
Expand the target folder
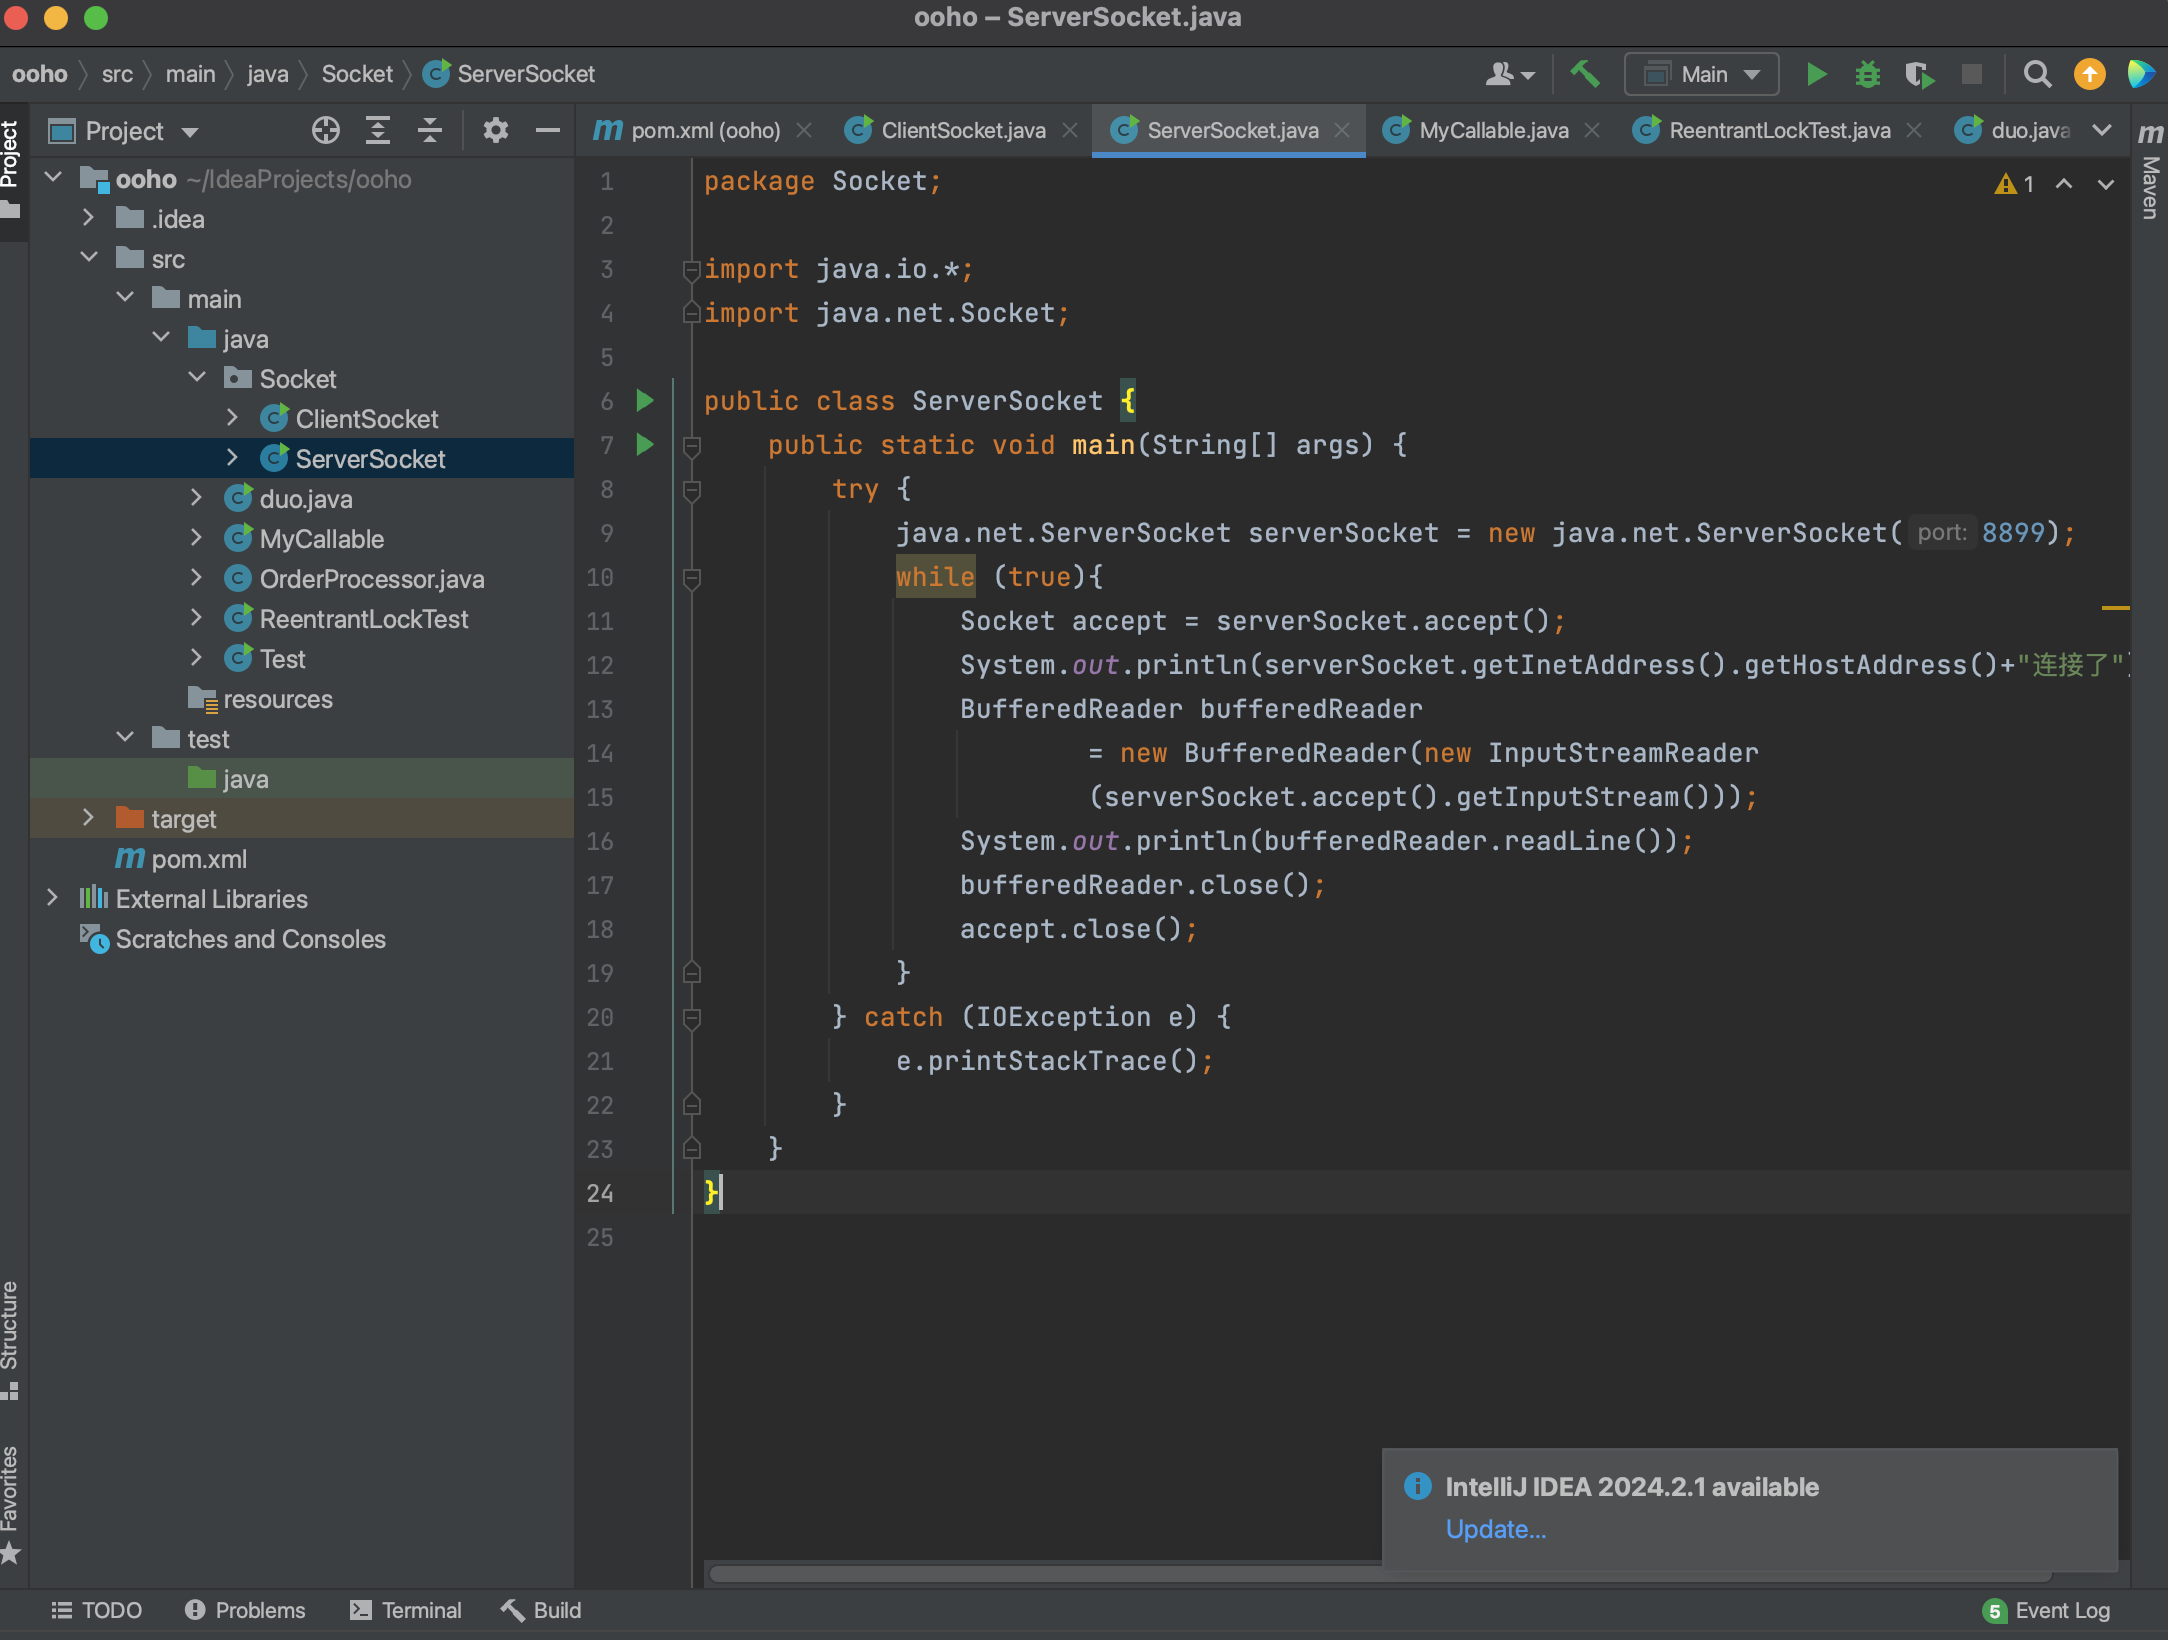tap(88, 818)
